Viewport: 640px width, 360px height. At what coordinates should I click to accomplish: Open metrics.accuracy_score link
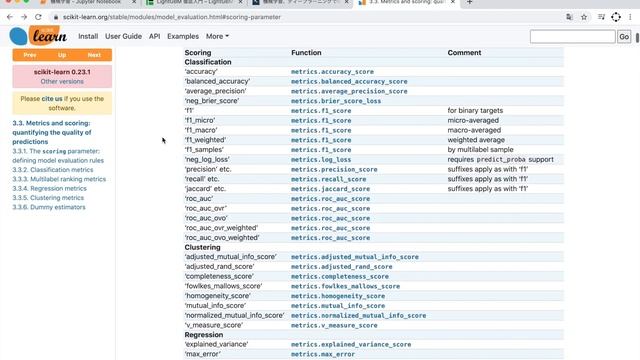(x=332, y=72)
